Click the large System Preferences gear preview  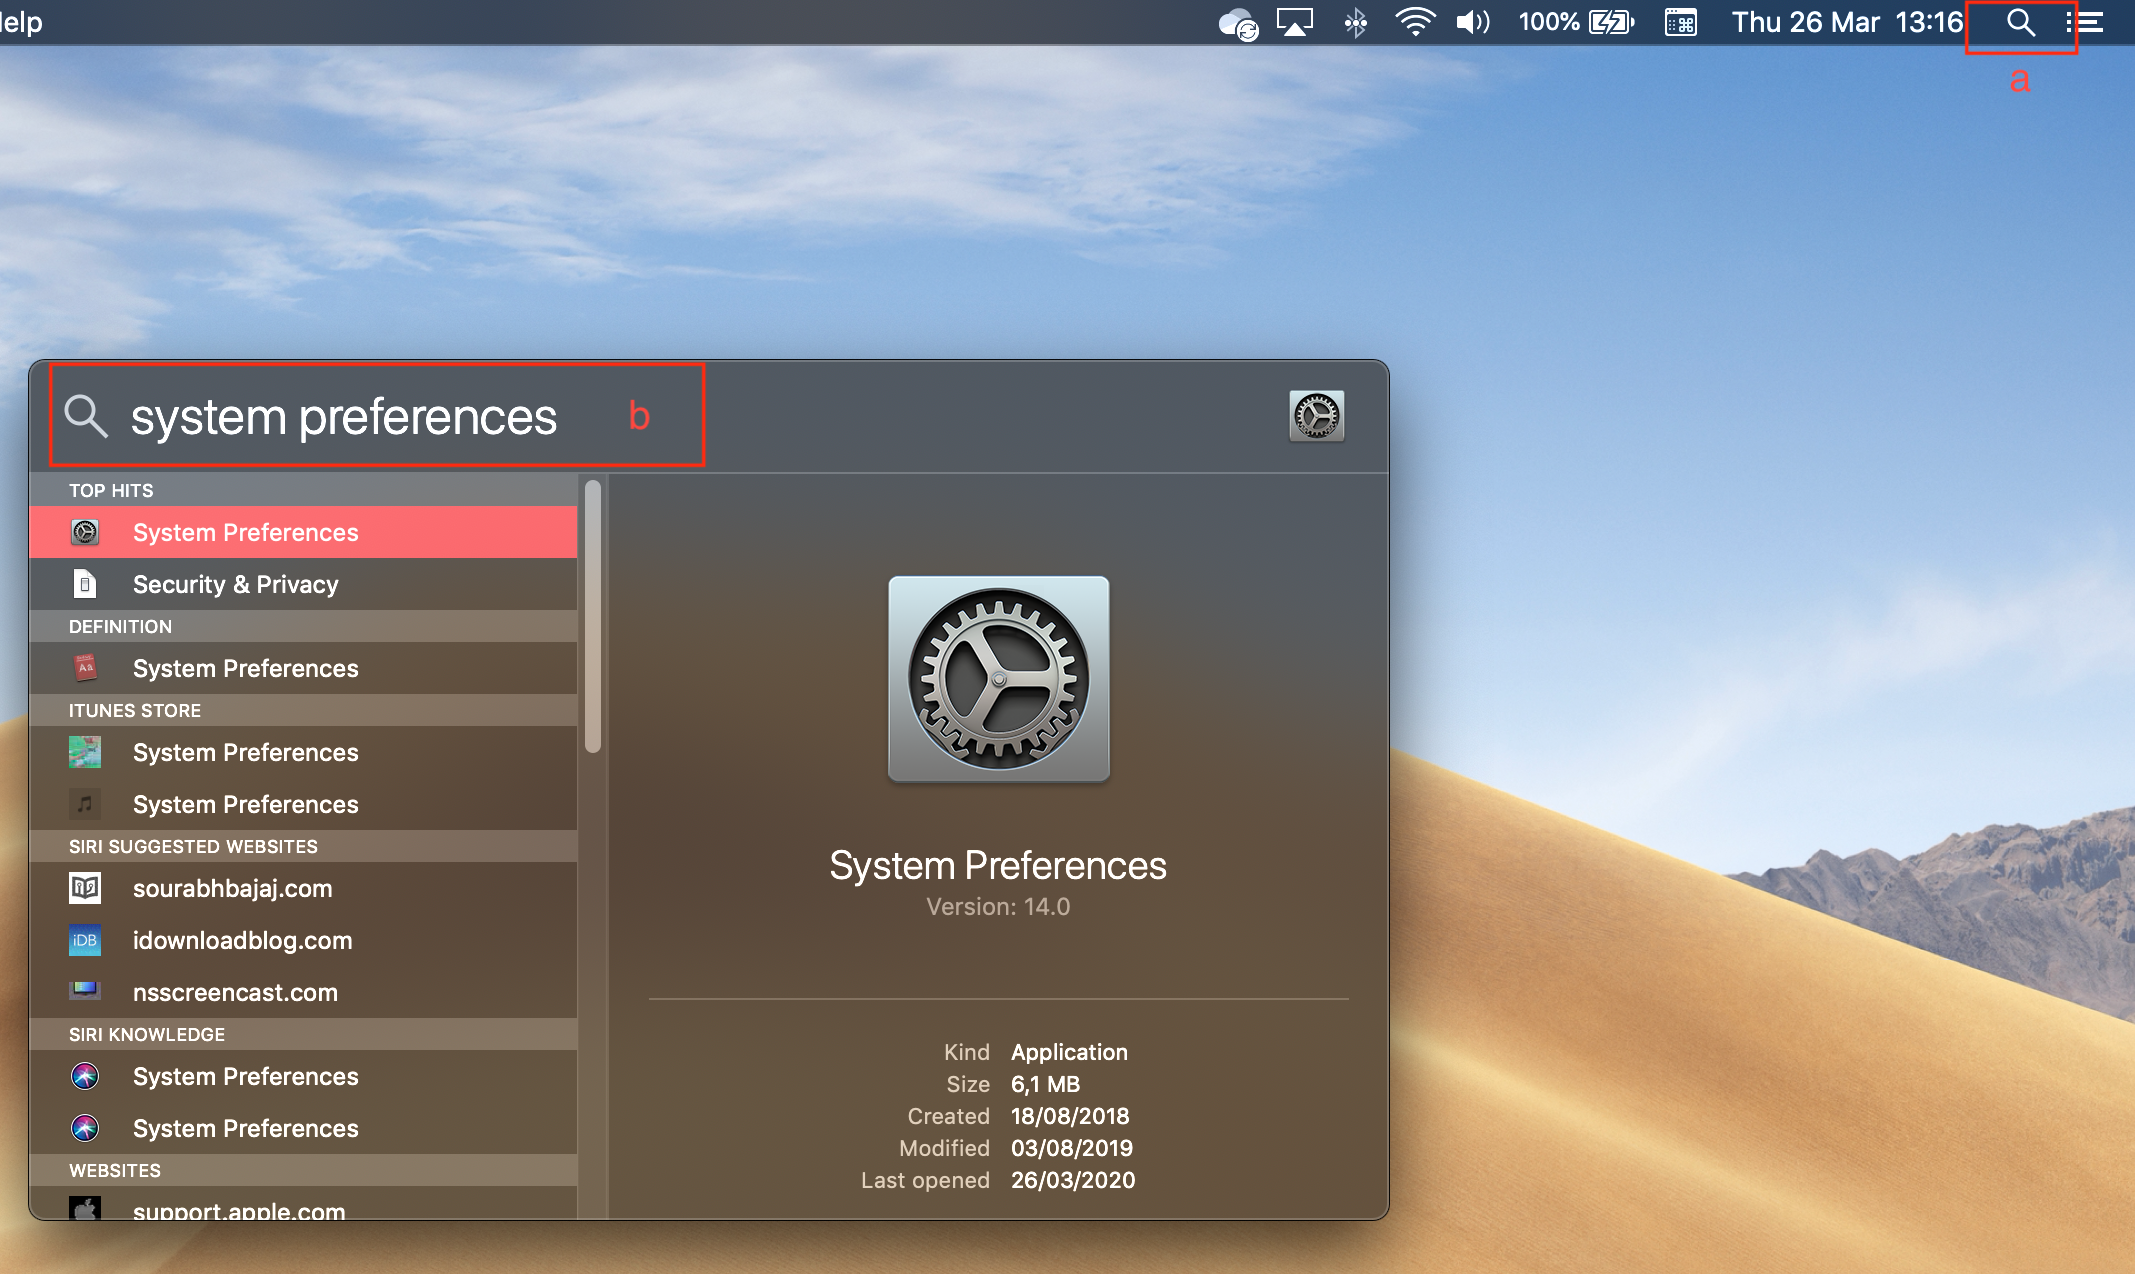(x=998, y=679)
